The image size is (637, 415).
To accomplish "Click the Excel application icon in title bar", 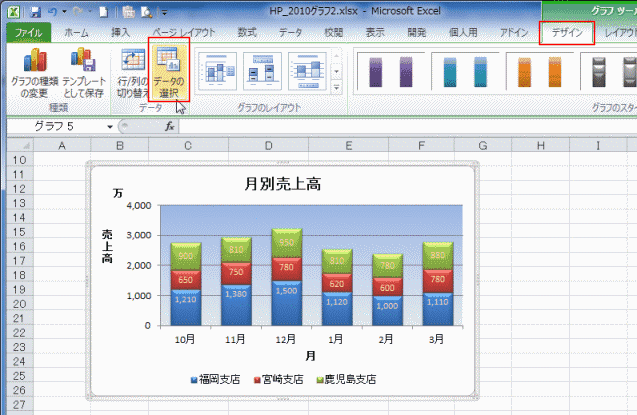I will pyautogui.click(x=13, y=12).
